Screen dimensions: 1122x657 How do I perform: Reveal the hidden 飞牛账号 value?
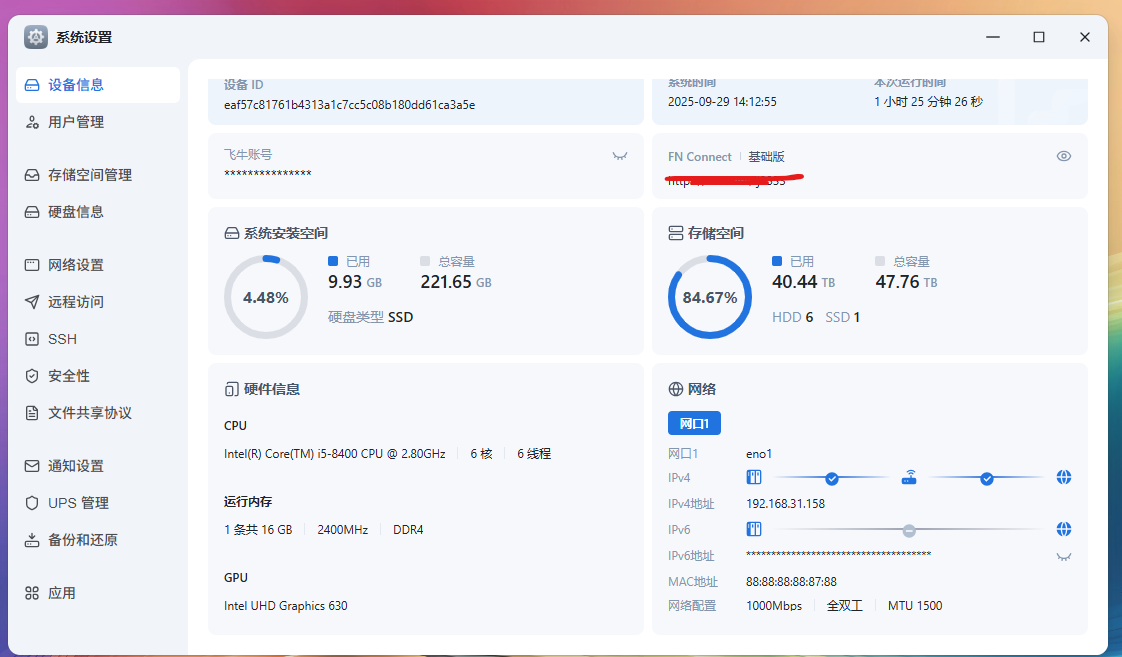pyautogui.click(x=620, y=156)
